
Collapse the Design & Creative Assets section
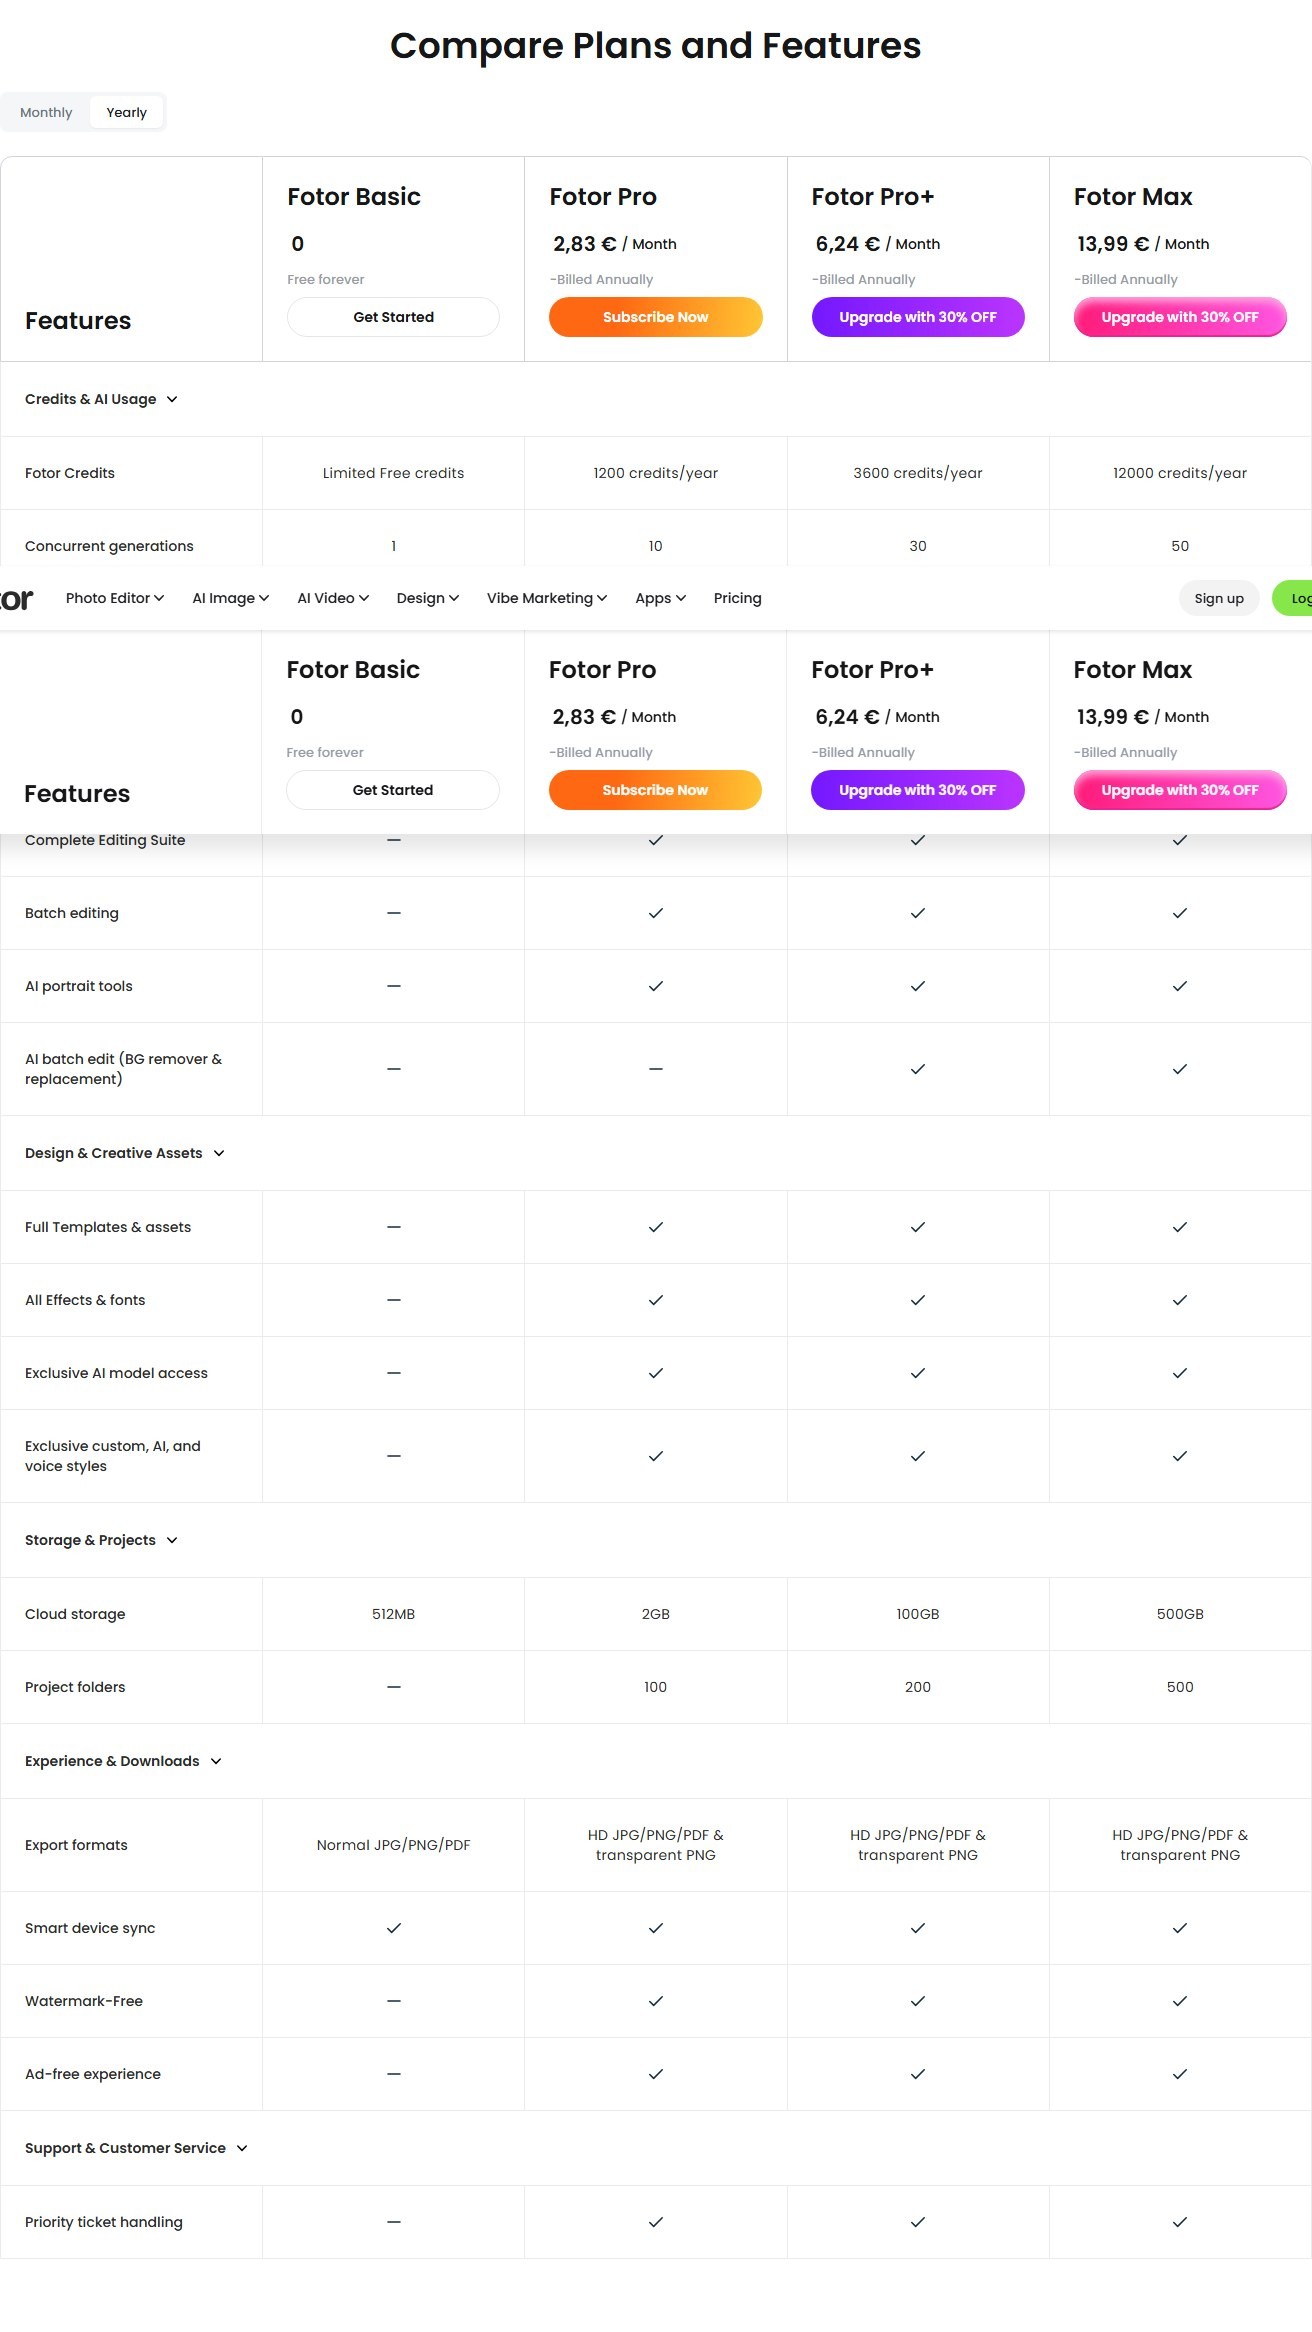tap(125, 1153)
